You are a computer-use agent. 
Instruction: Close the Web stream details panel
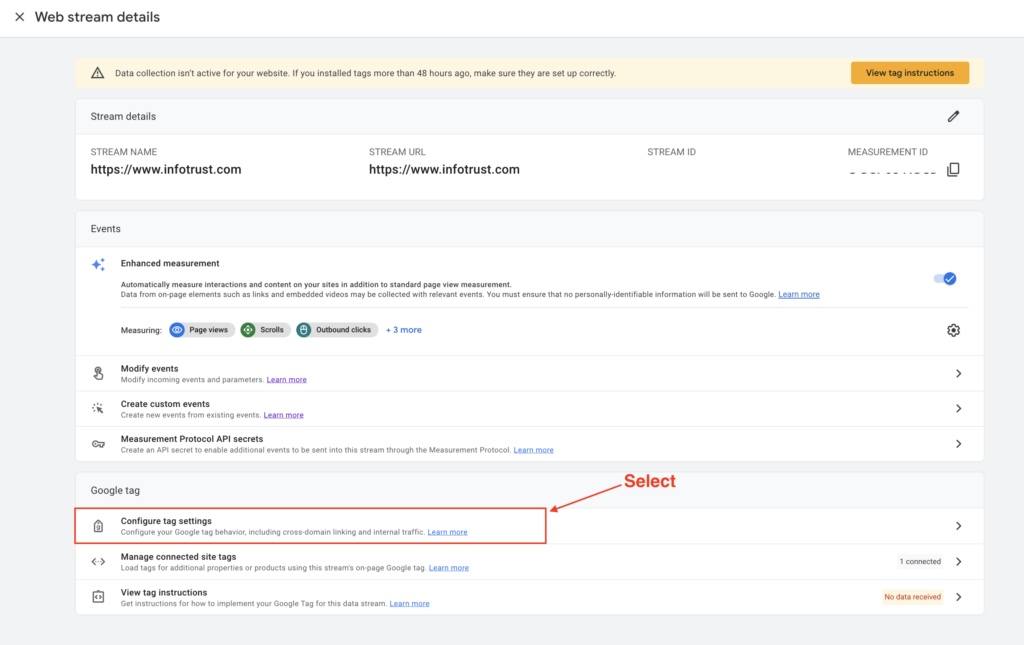coord(19,17)
